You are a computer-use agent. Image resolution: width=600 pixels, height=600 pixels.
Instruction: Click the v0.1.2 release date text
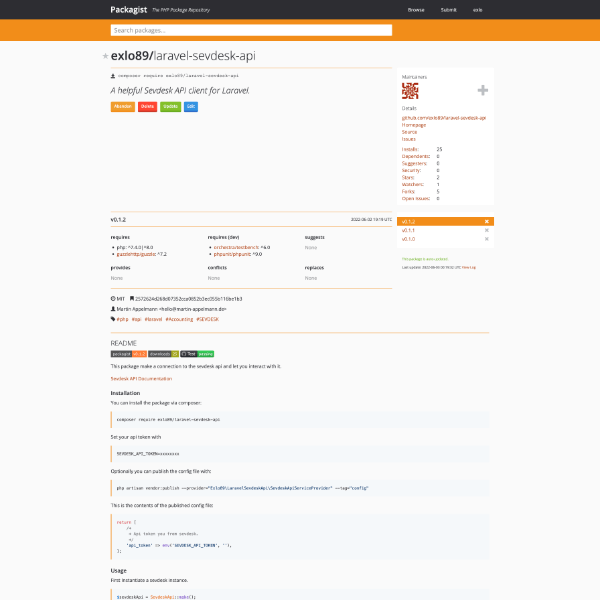[371, 220]
